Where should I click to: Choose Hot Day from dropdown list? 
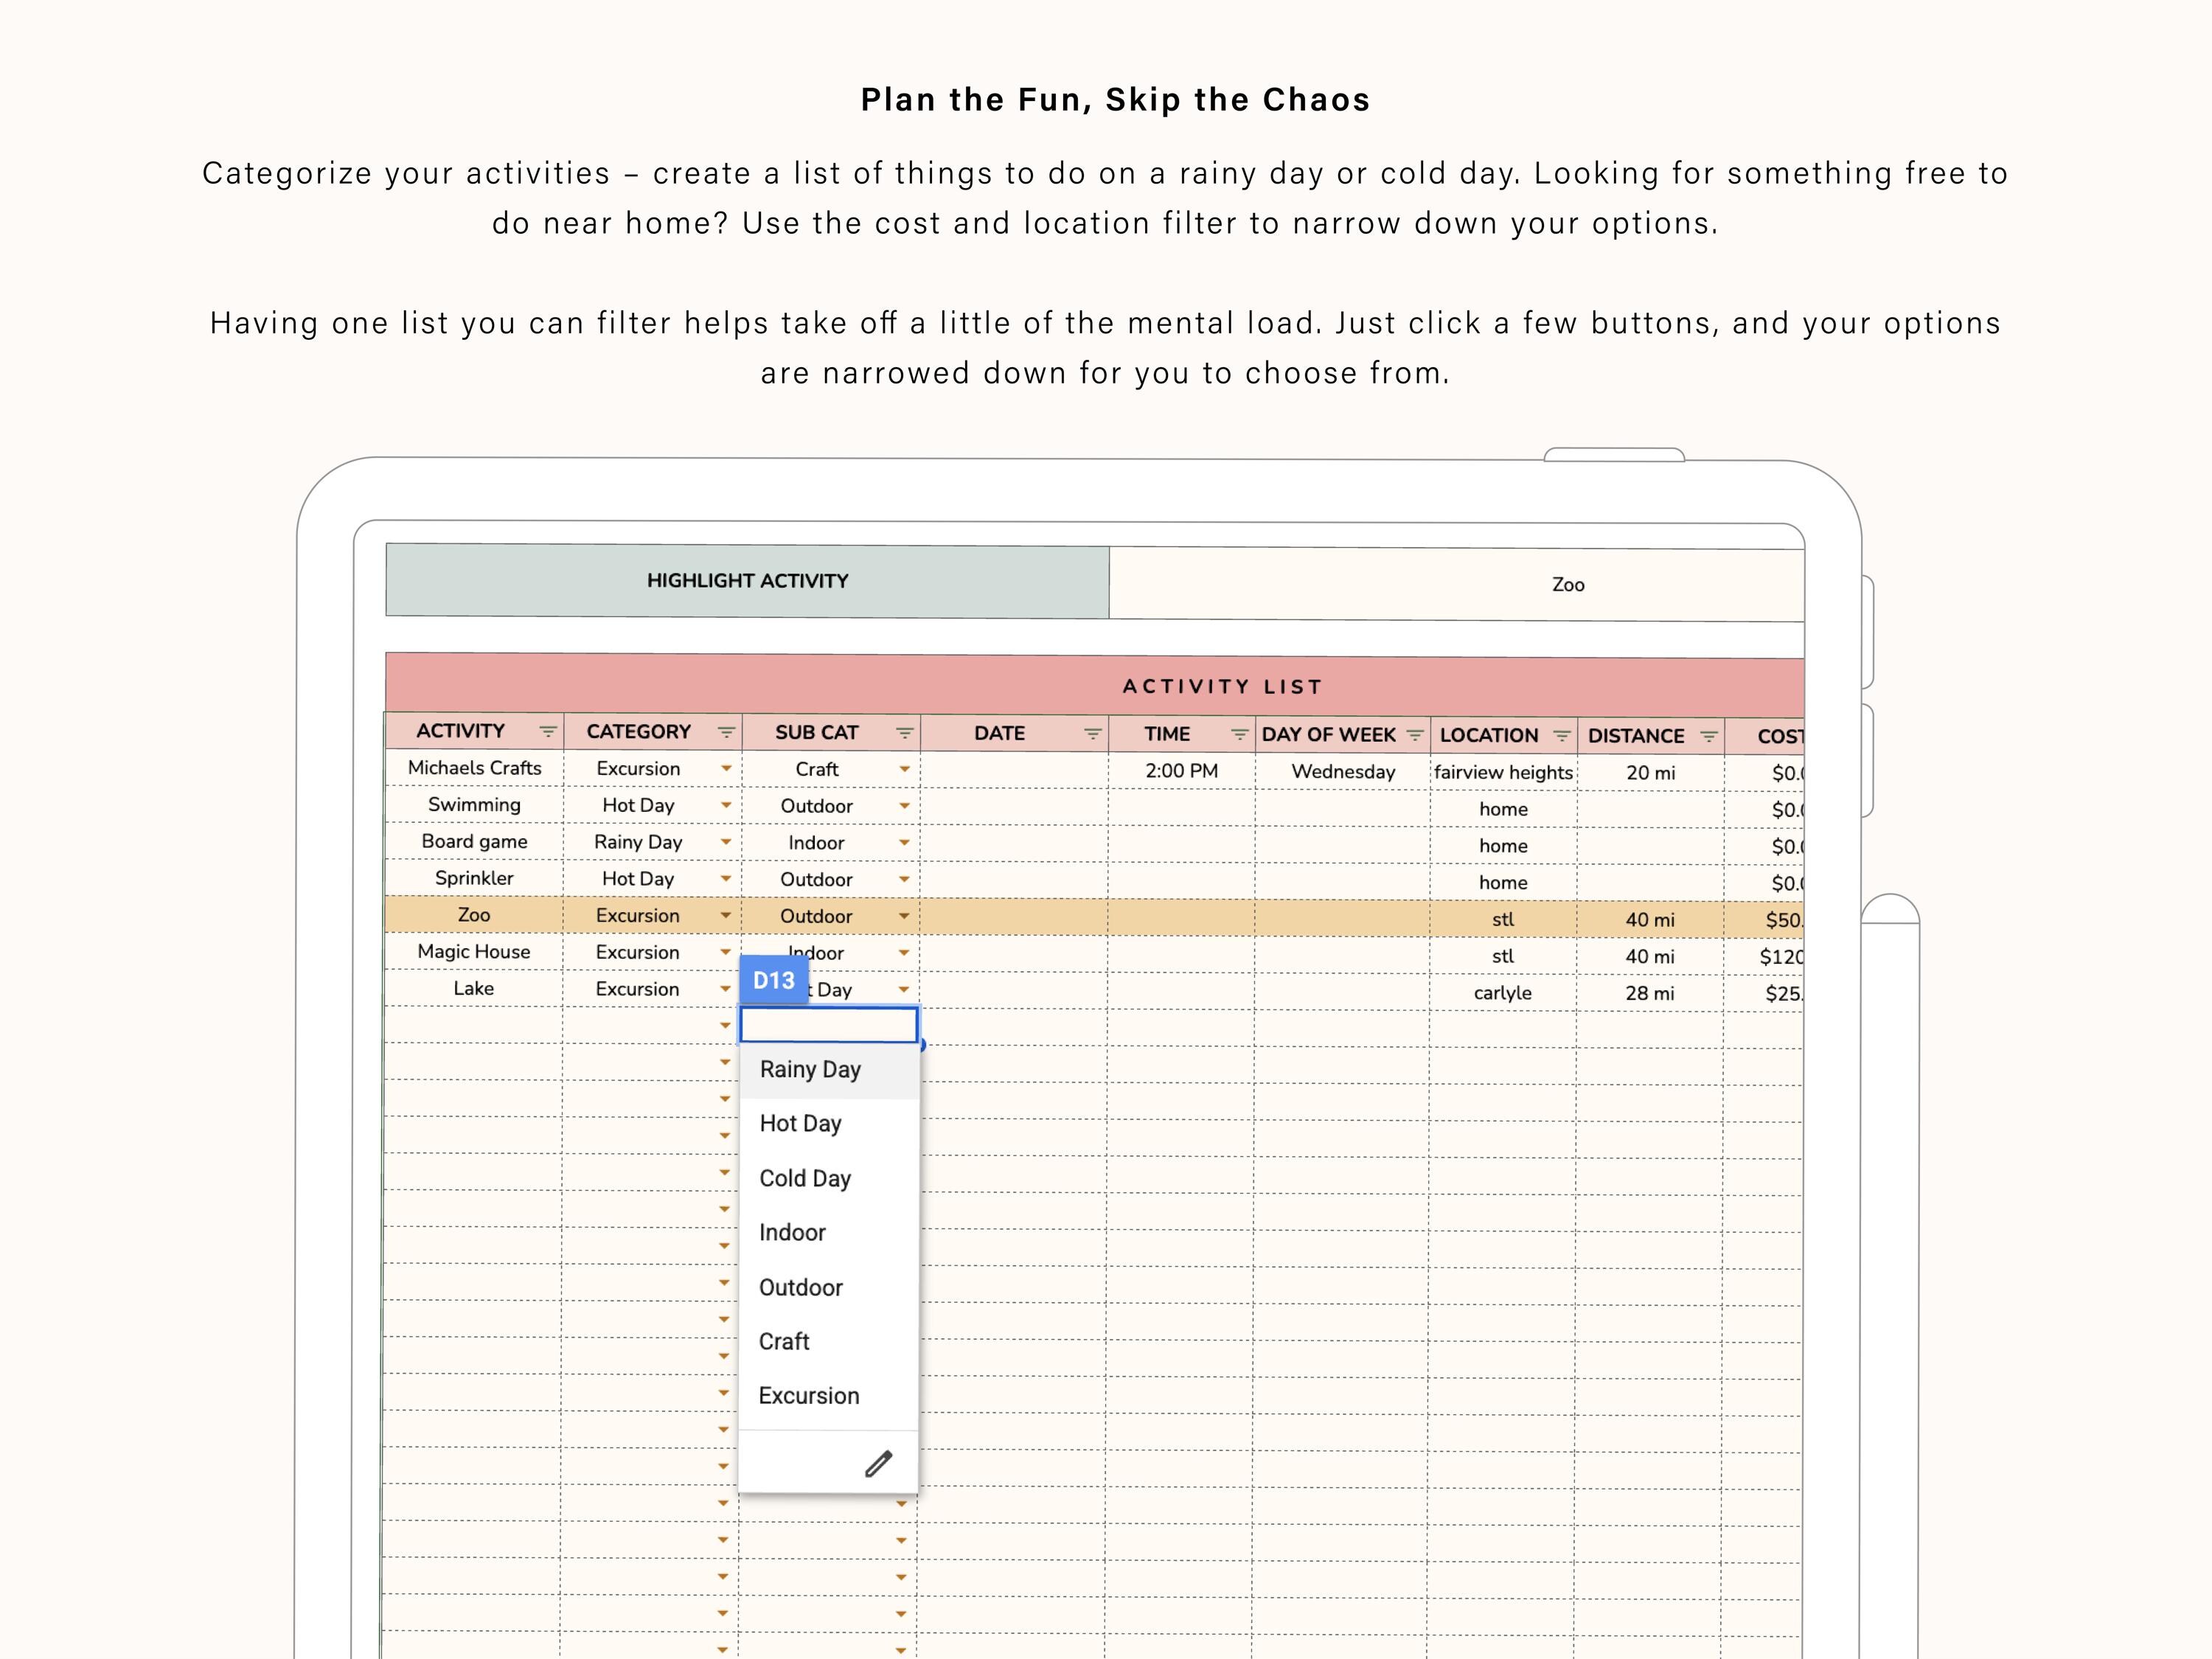click(x=828, y=1124)
